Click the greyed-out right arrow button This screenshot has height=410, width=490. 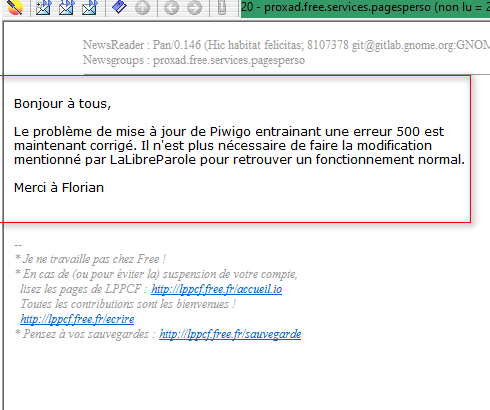click(195, 7)
